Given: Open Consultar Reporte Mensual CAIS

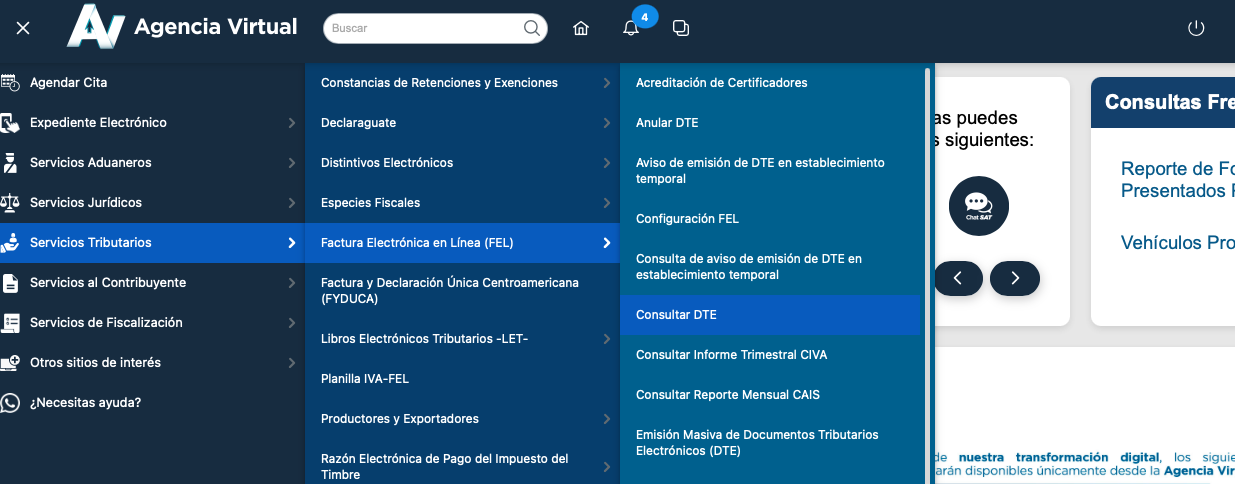Looking at the screenshot, I should pyautogui.click(x=770, y=395).
